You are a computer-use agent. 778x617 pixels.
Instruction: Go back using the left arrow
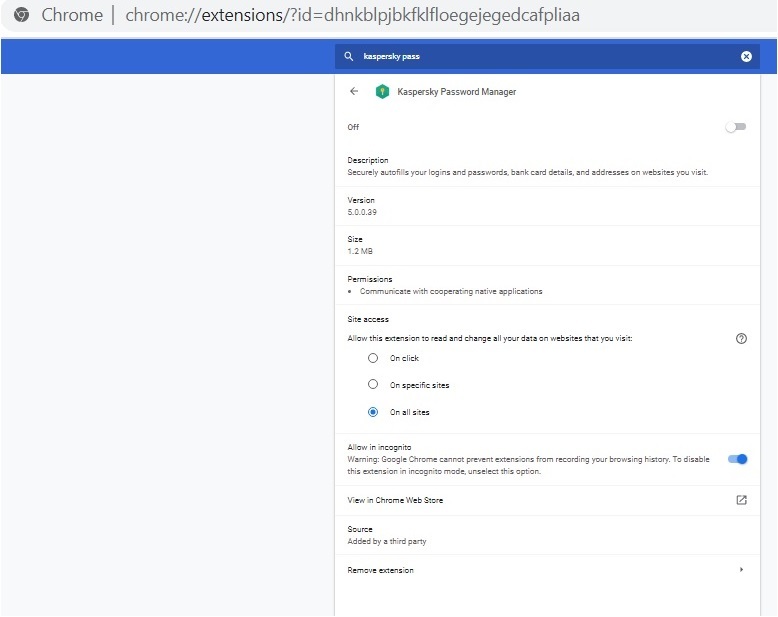tap(354, 91)
